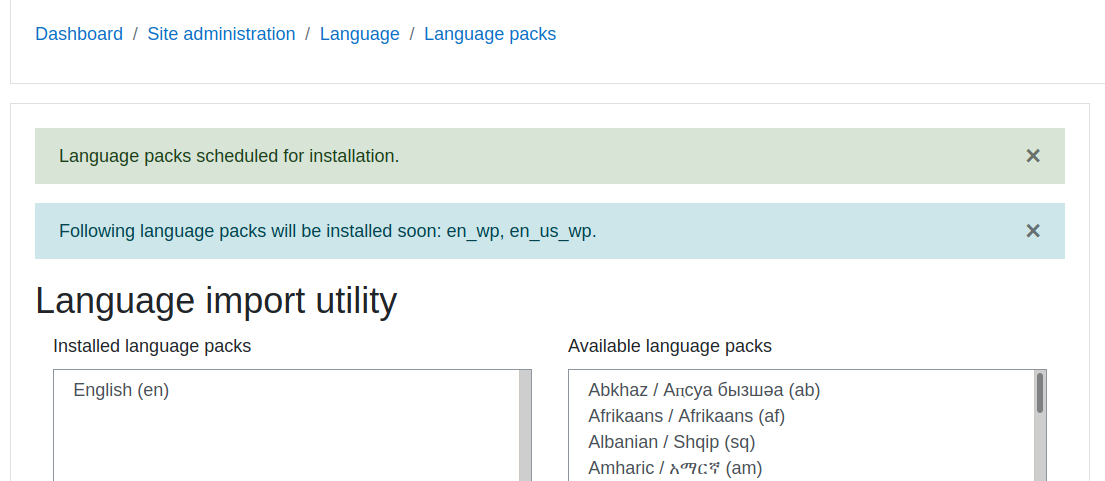Close the en_wp, en_us_wp info notification
The width and height of the screenshot is (1105, 481).
1032,230
